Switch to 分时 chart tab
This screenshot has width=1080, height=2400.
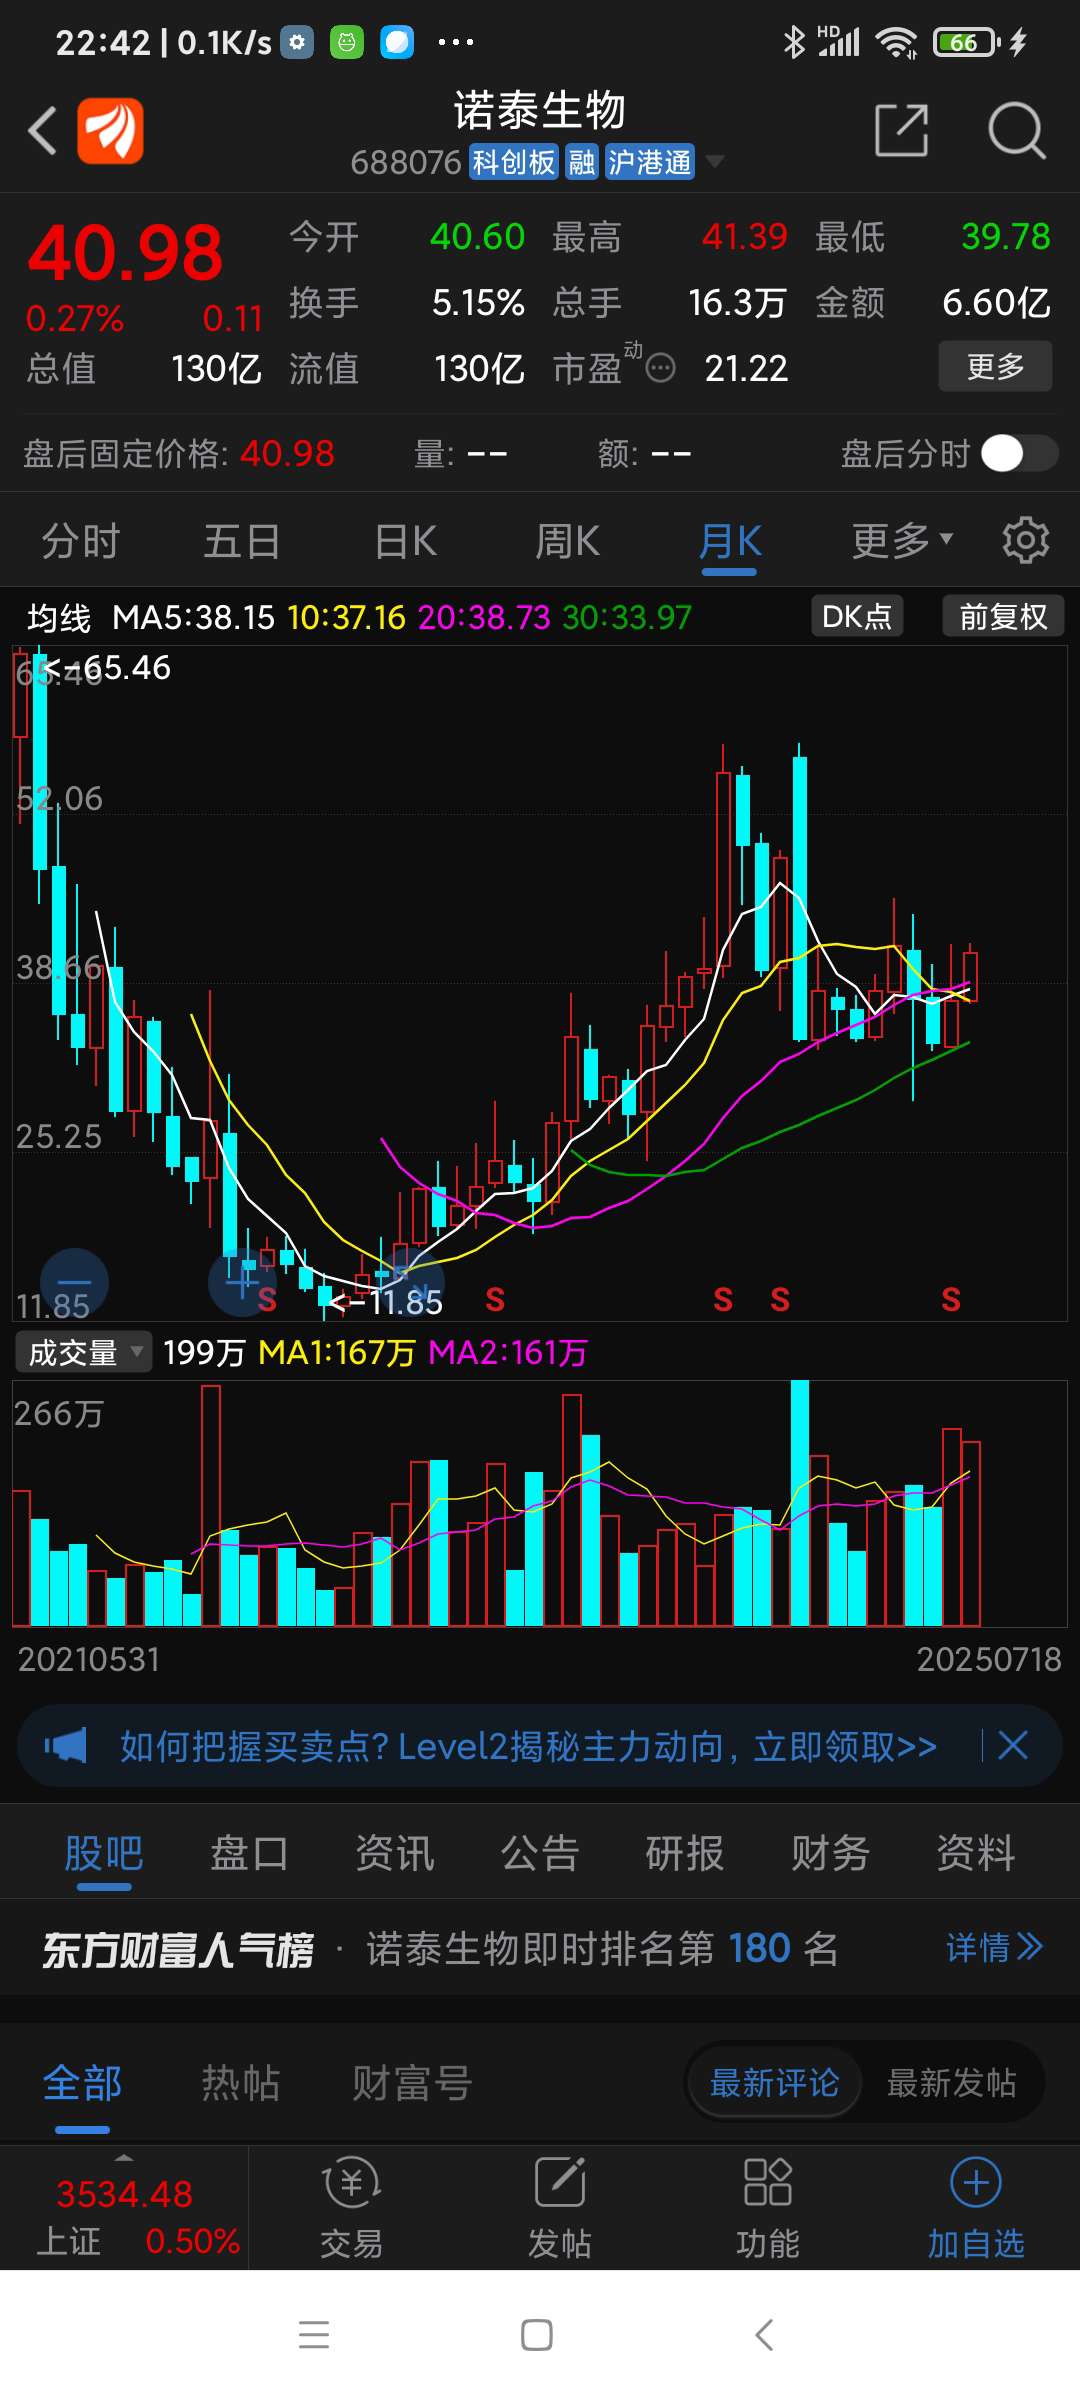point(81,541)
